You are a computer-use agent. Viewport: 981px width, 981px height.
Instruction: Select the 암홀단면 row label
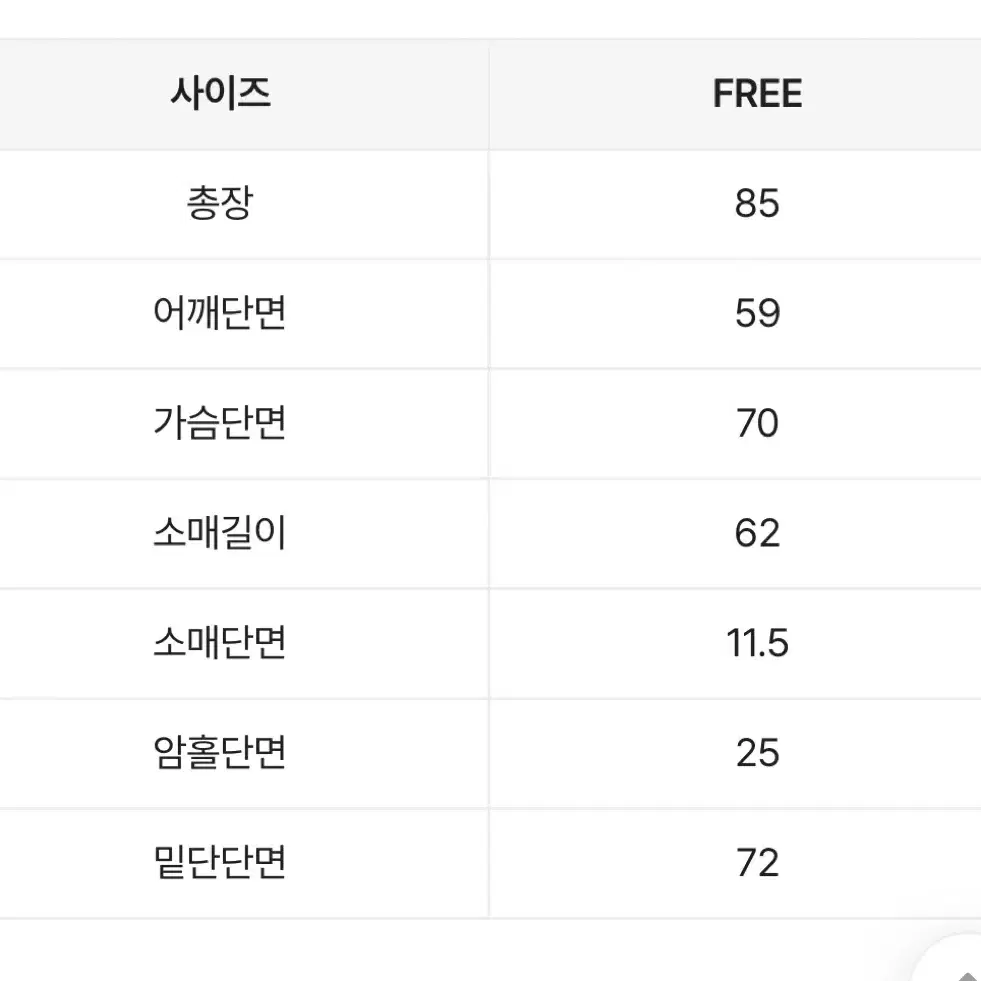click(x=220, y=753)
